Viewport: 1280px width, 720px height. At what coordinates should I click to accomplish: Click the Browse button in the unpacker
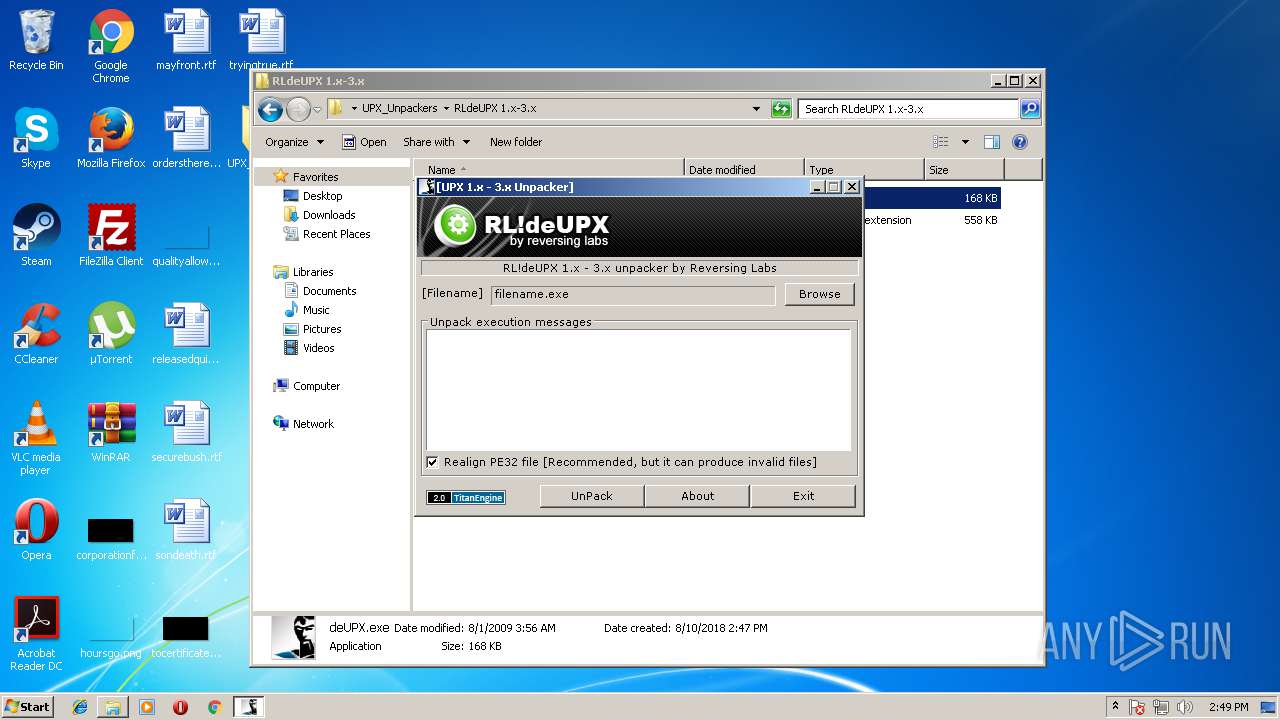point(819,294)
